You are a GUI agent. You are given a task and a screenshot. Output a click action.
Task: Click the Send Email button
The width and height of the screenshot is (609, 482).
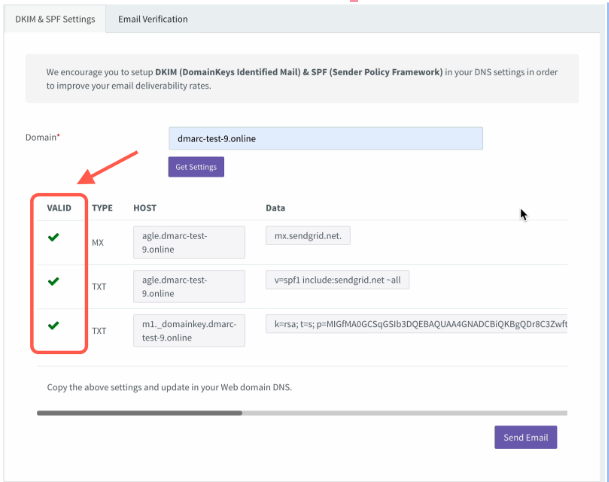tap(525, 437)
